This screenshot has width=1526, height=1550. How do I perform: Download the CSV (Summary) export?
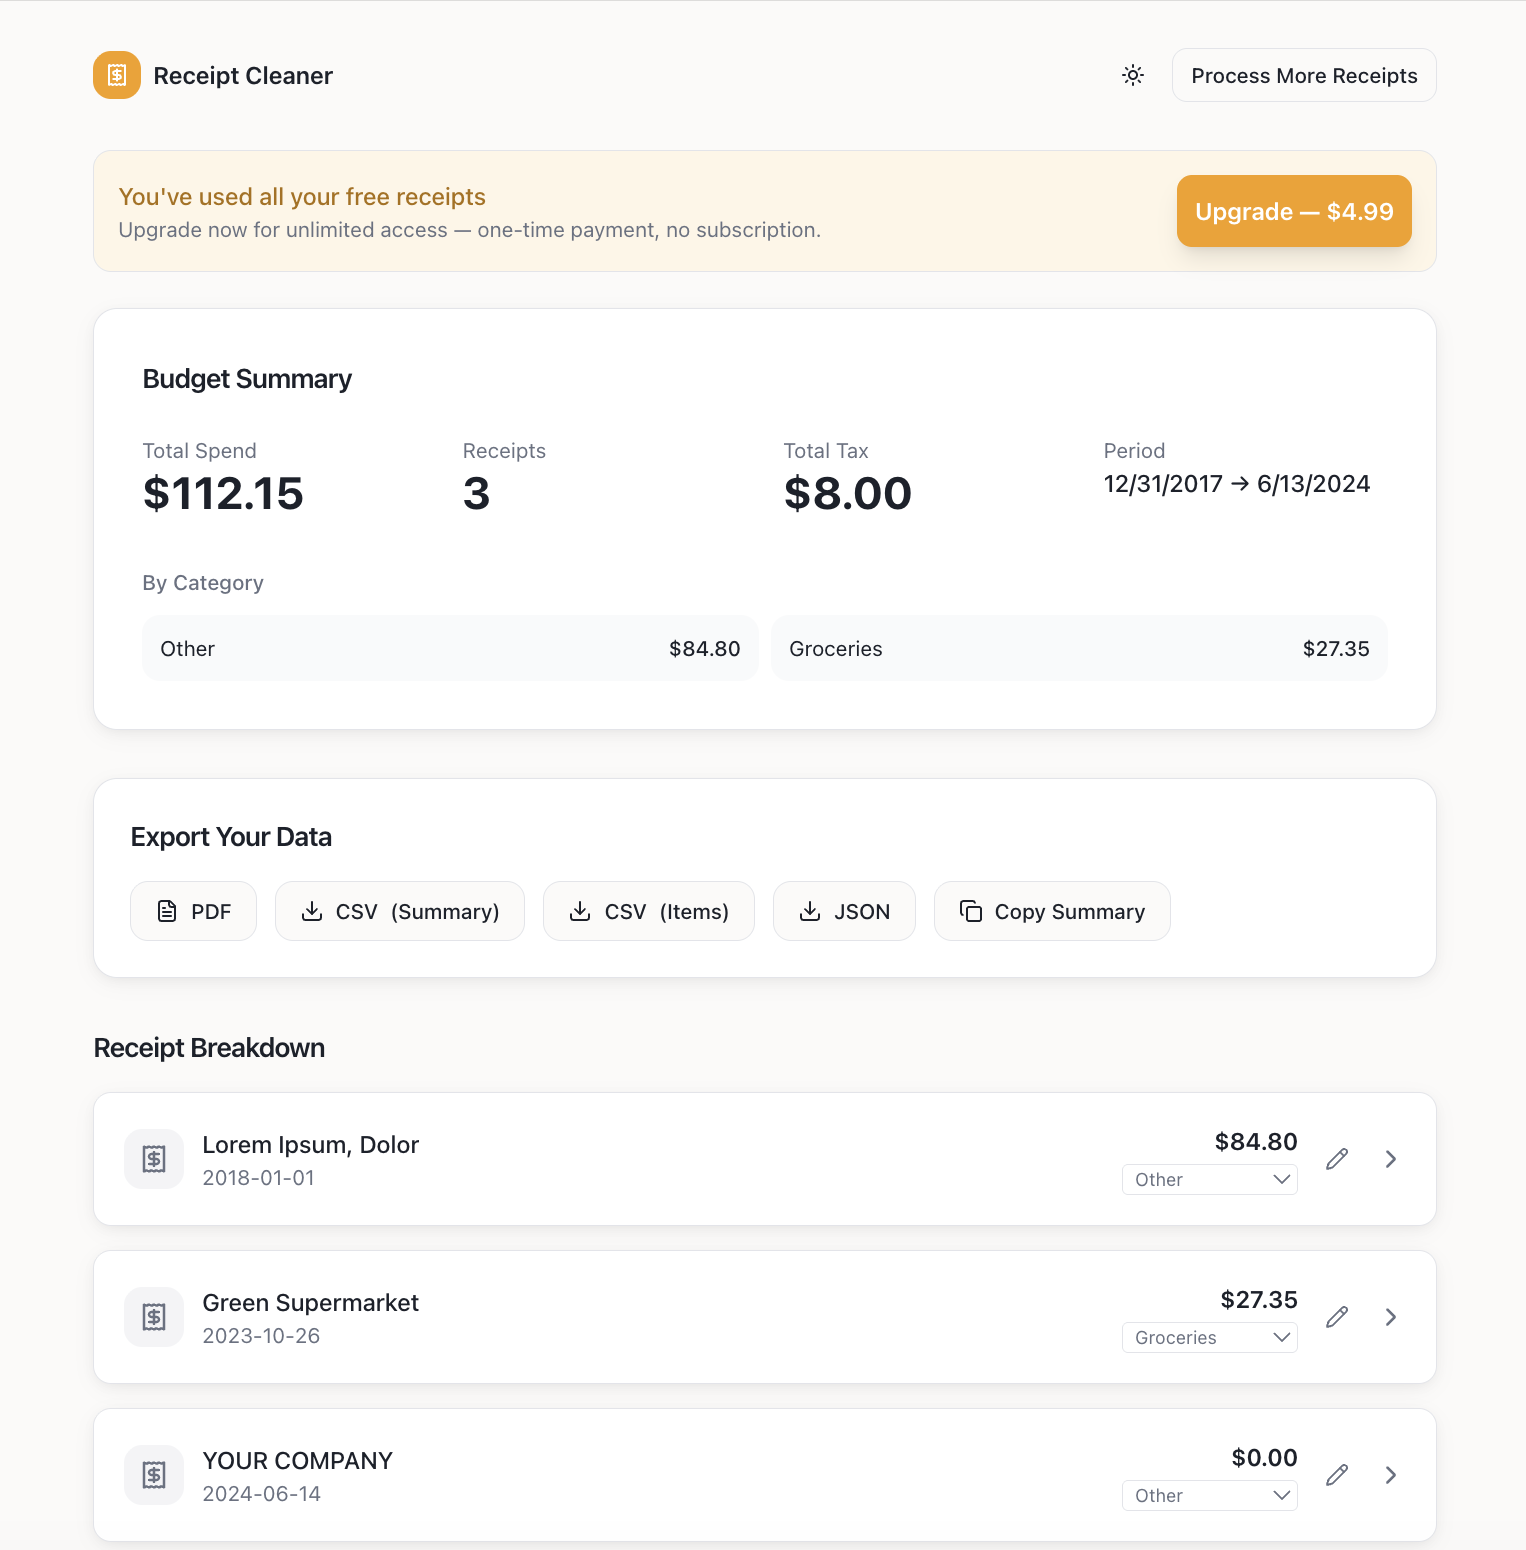point(400,911)
